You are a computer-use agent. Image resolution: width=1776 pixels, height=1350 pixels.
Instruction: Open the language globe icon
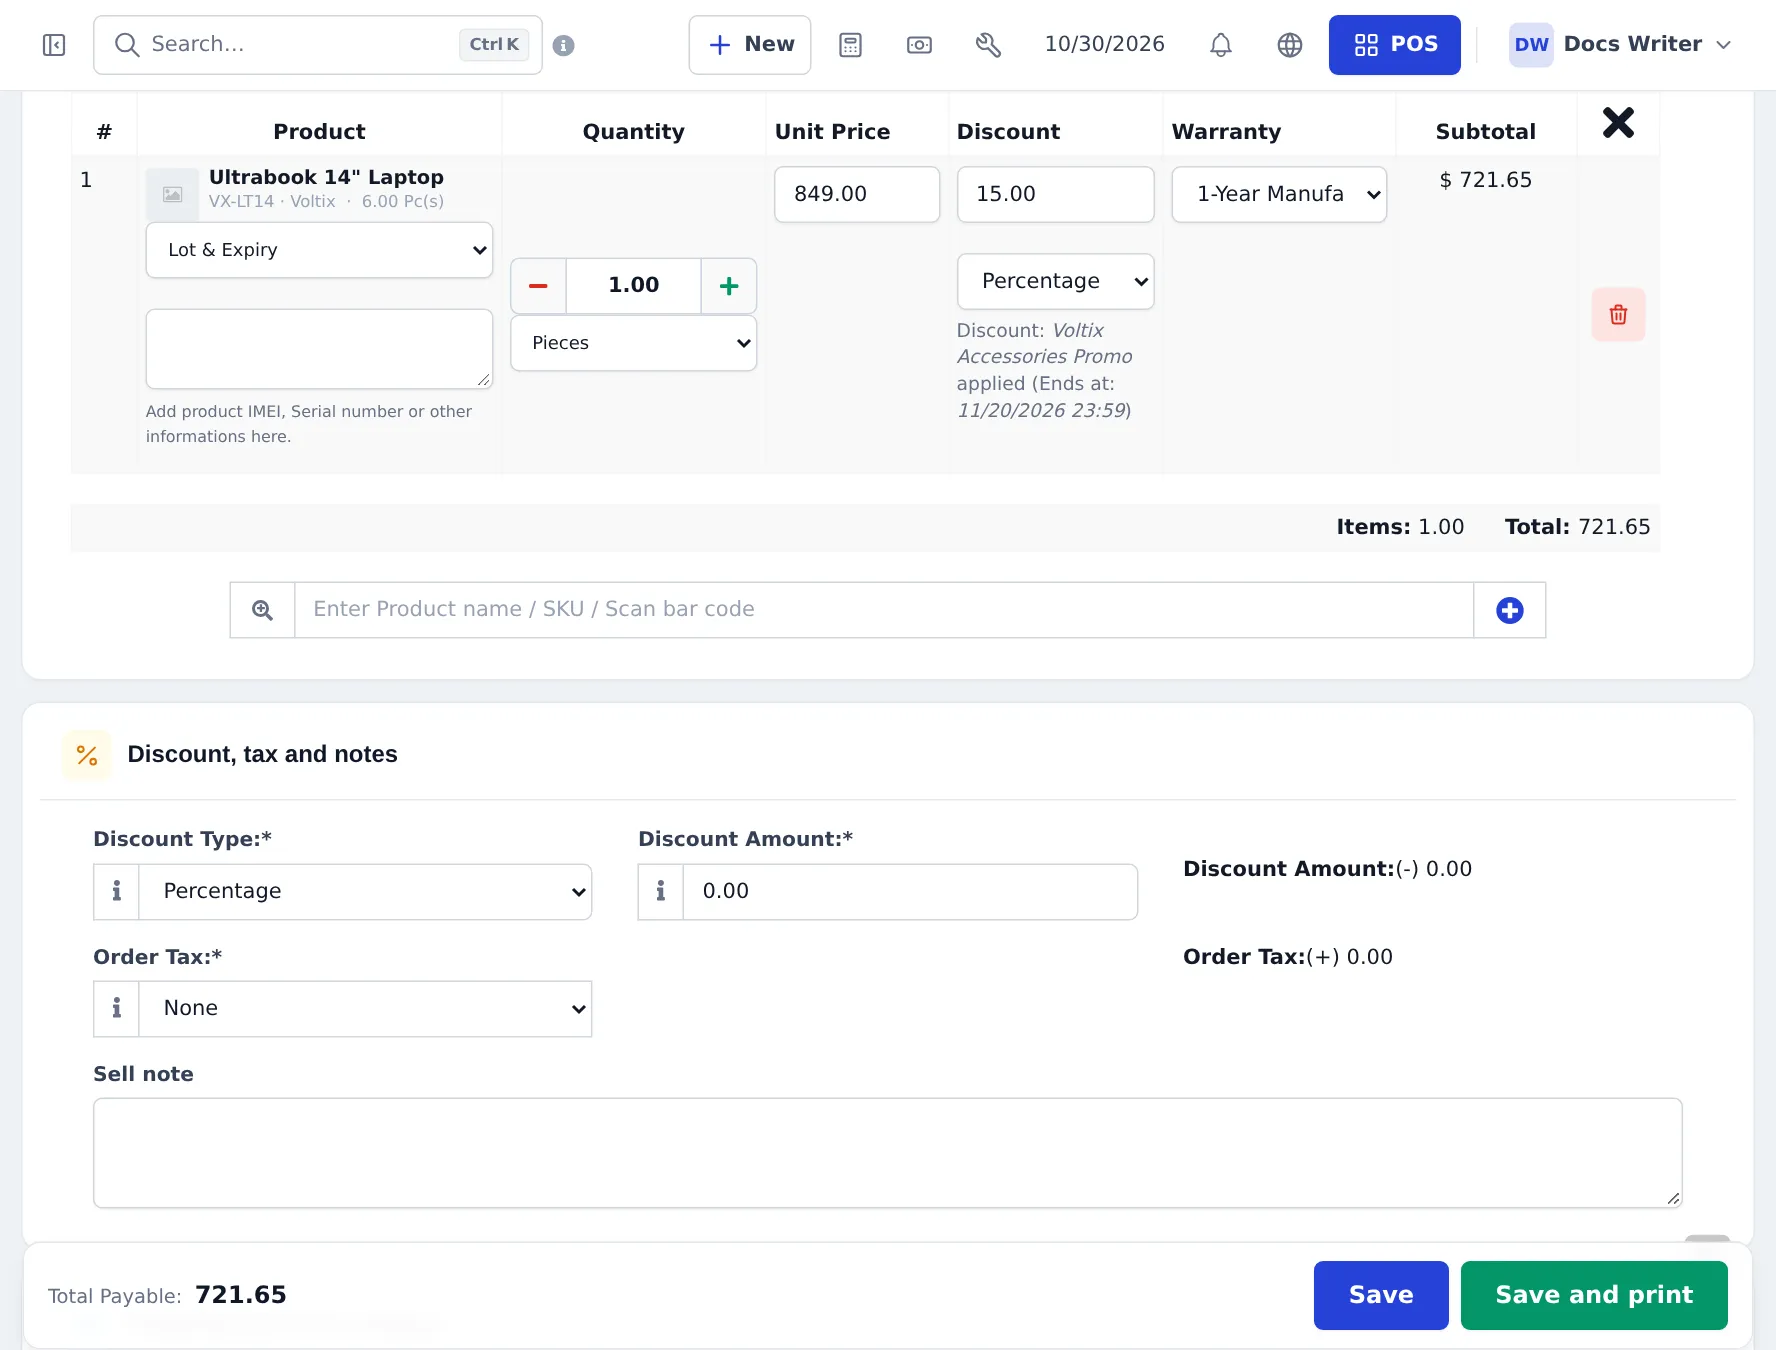[1290, 45]
